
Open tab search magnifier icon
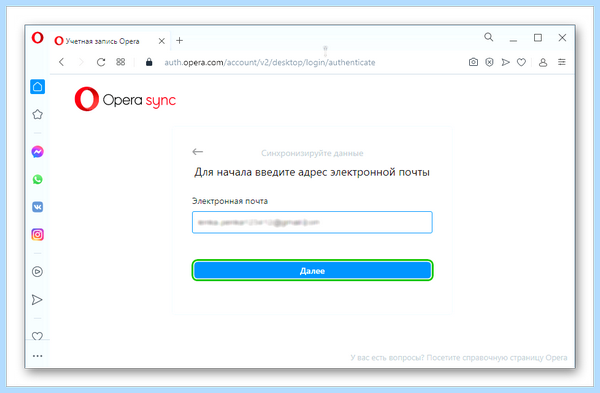point(489,37)
